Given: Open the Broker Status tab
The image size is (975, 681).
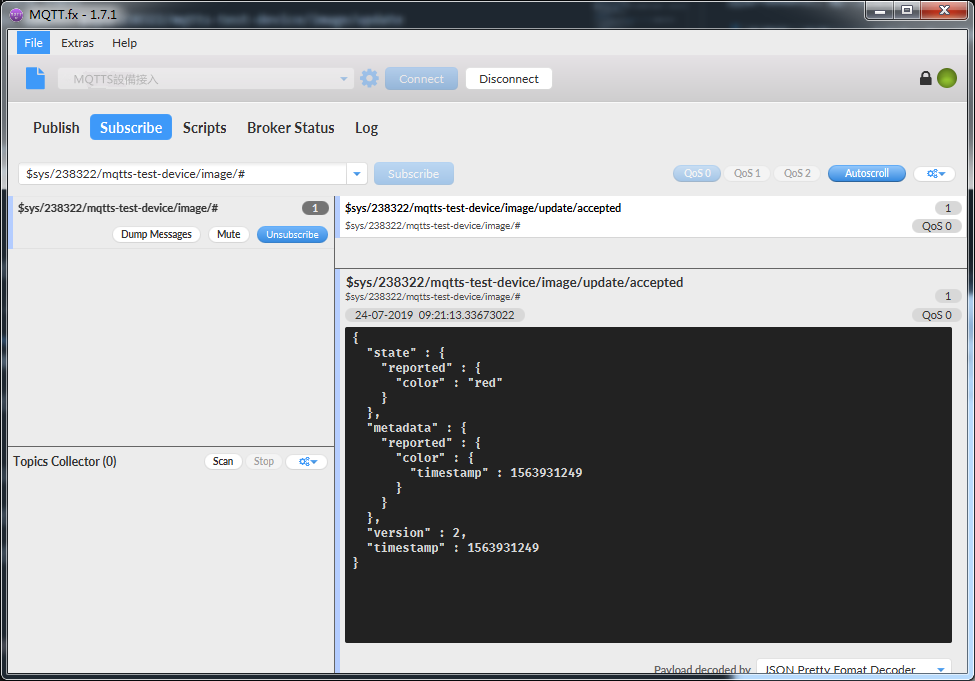Looking at the screenshot, I should point(290,127).
